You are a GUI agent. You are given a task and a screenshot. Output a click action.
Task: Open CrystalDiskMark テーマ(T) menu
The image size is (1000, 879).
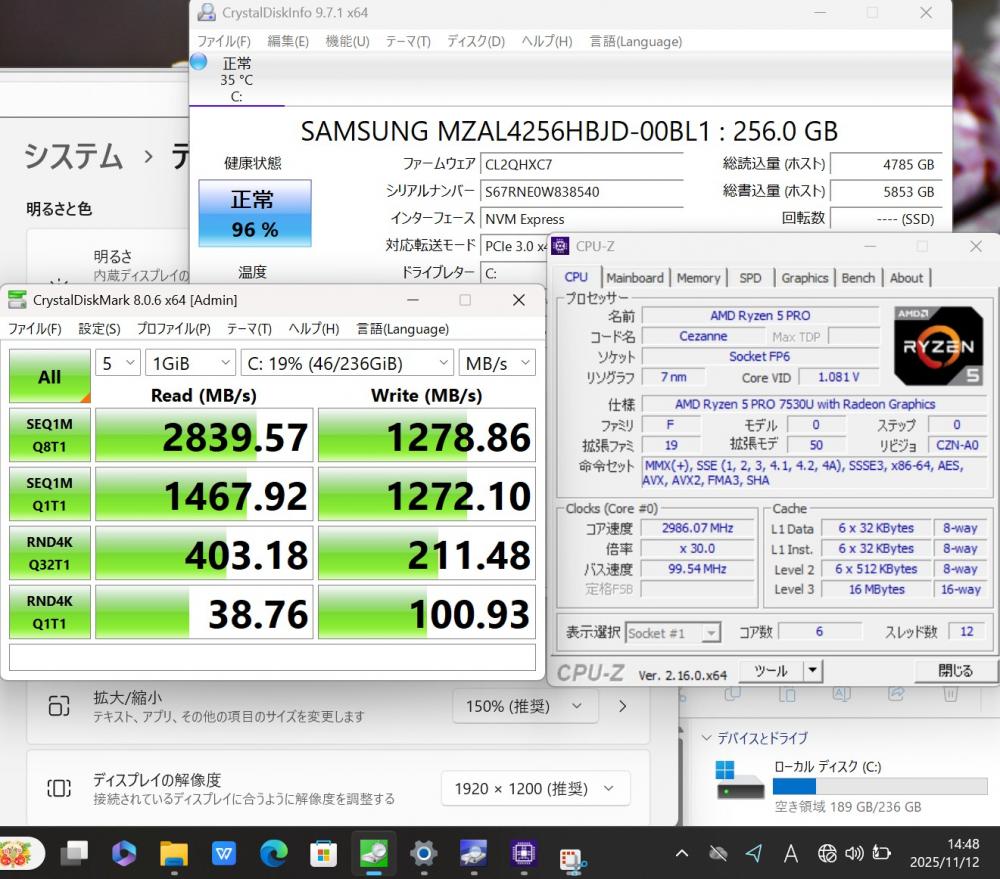click(x=249, y=329)
